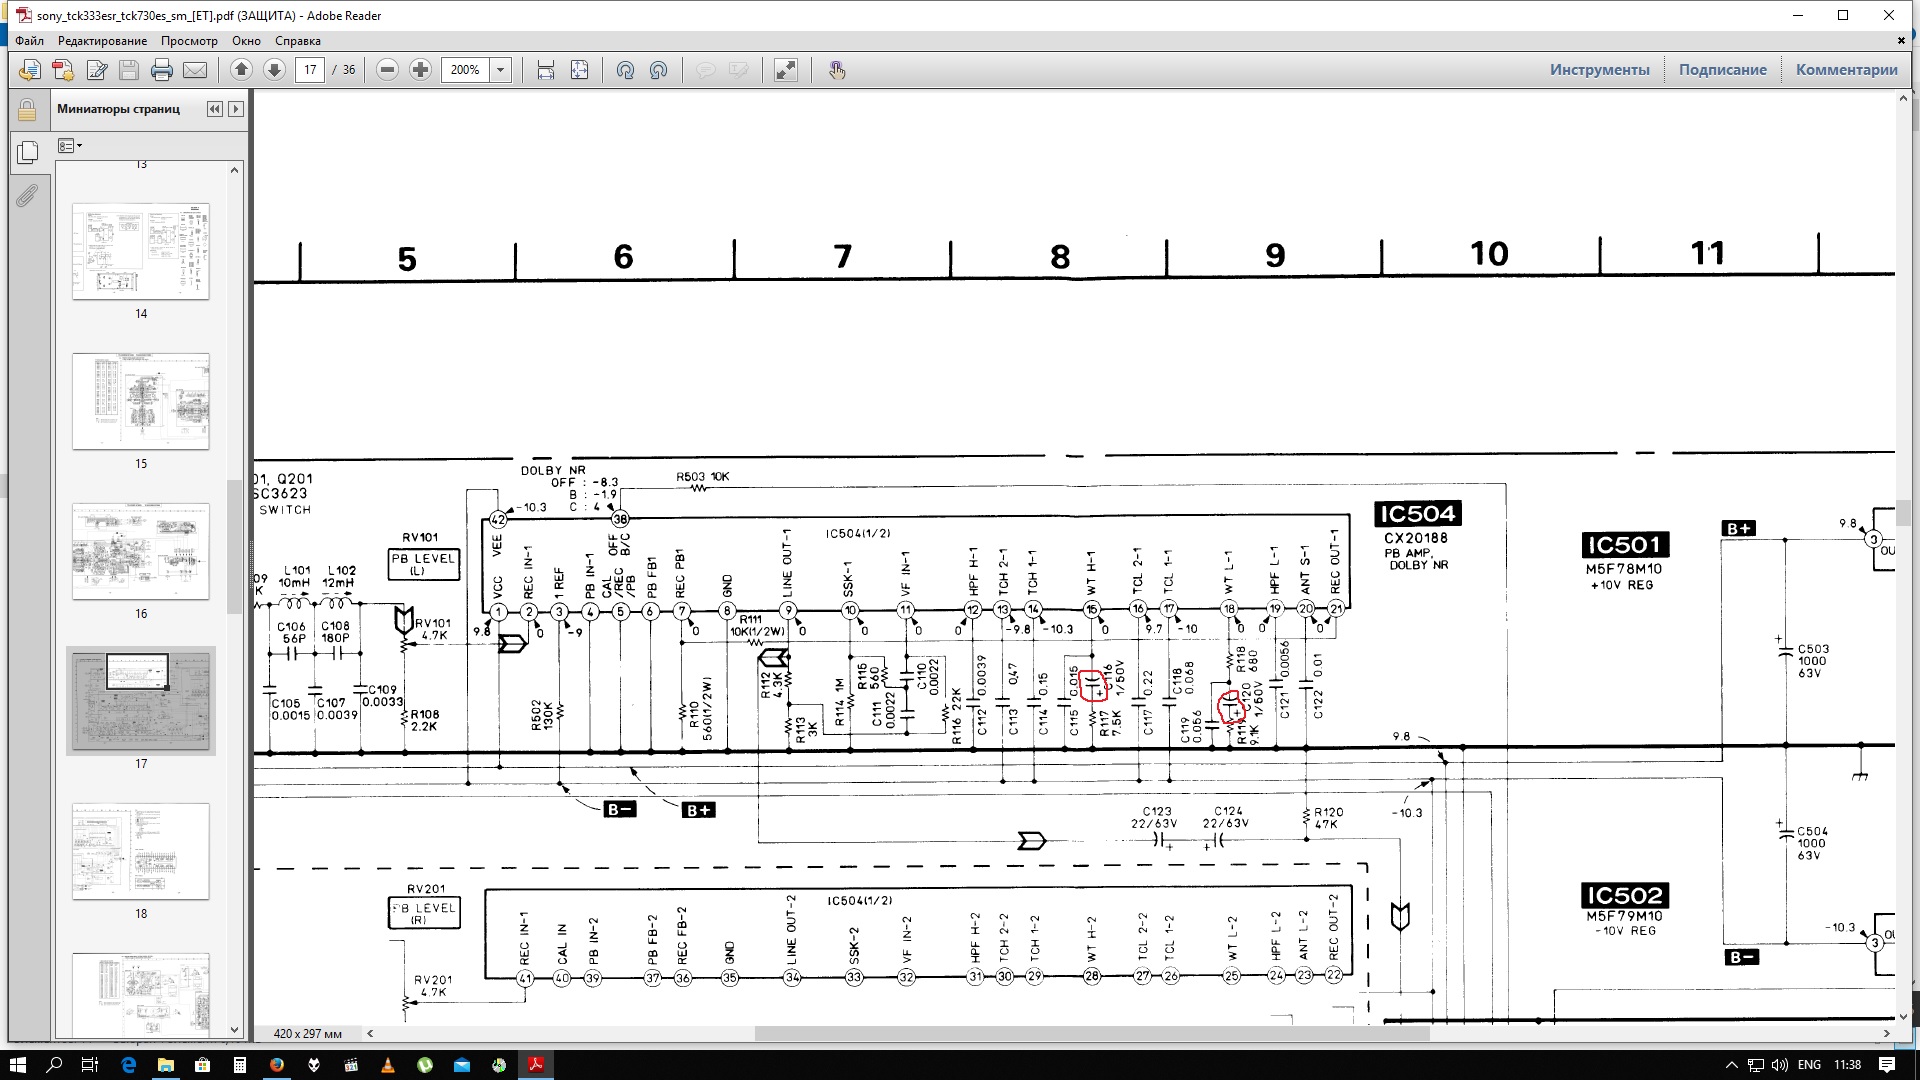Open the Комментарии pane

click(1846, 70)
